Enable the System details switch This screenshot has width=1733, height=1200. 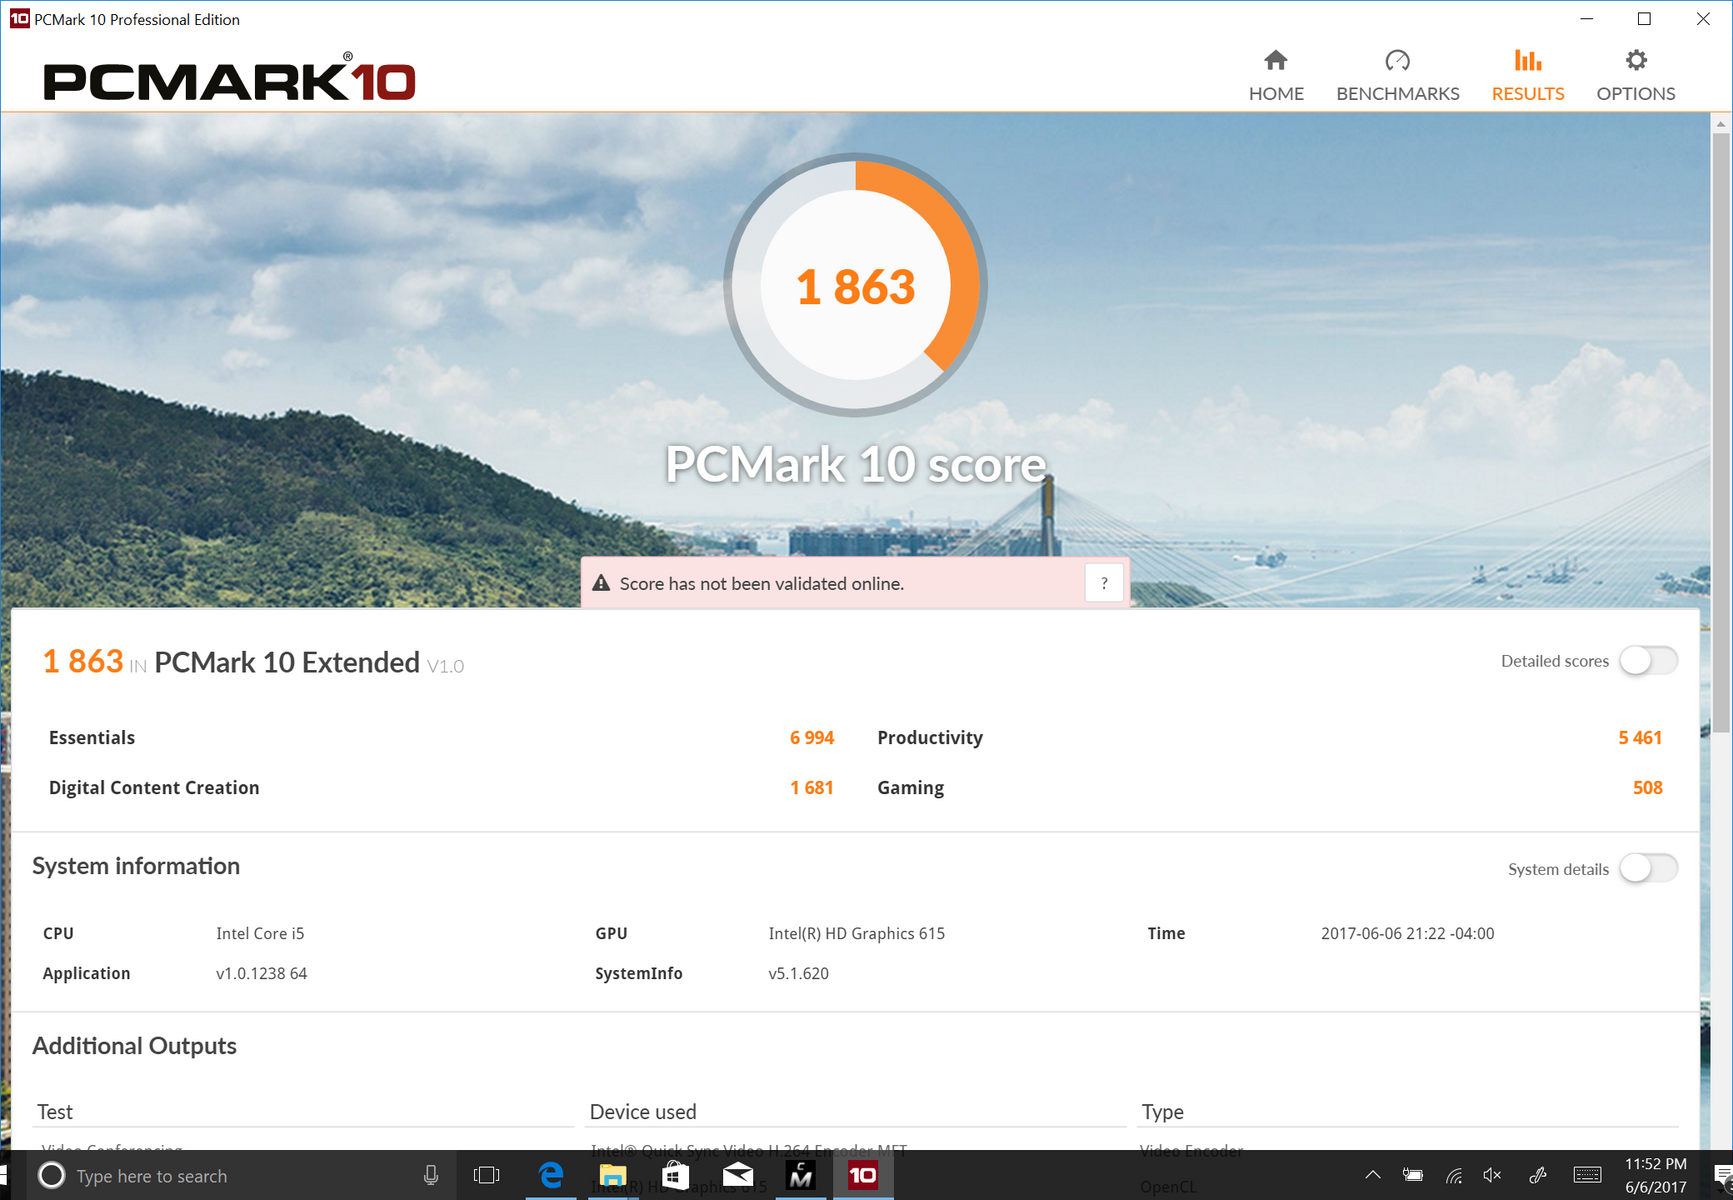pyautogui.click(x=1648, y=868)
